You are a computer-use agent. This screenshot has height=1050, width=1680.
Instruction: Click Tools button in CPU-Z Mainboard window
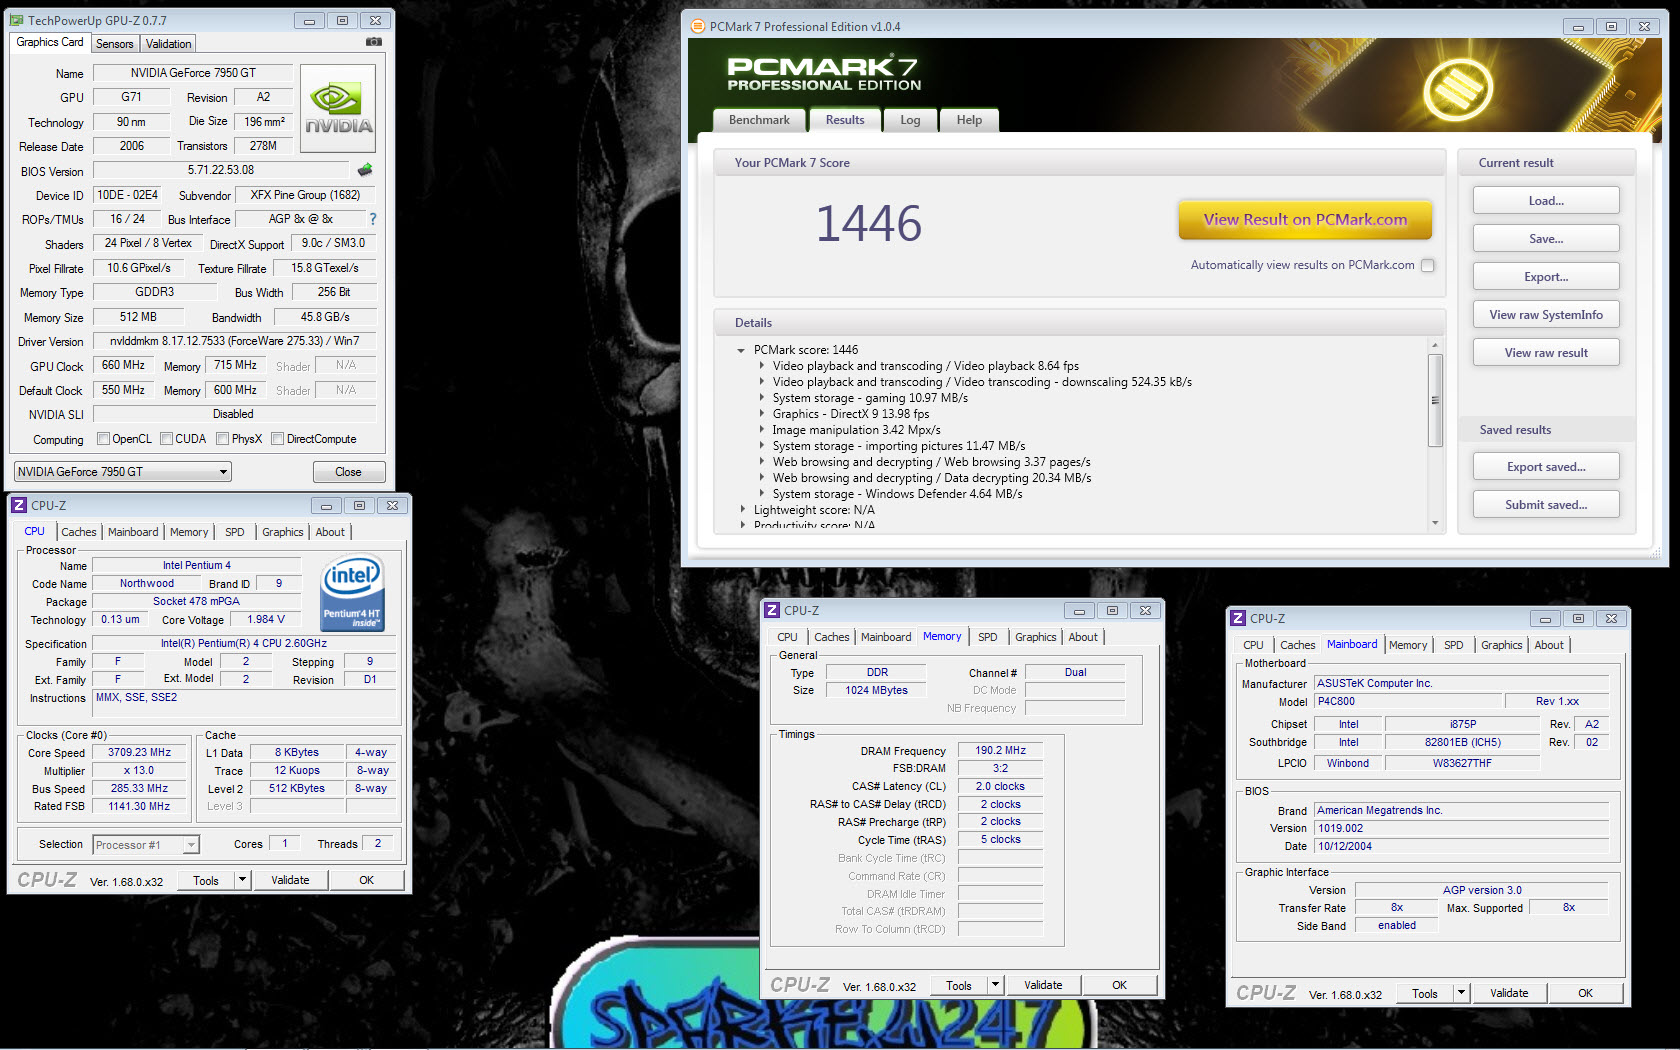click(x=1425, y=993)
